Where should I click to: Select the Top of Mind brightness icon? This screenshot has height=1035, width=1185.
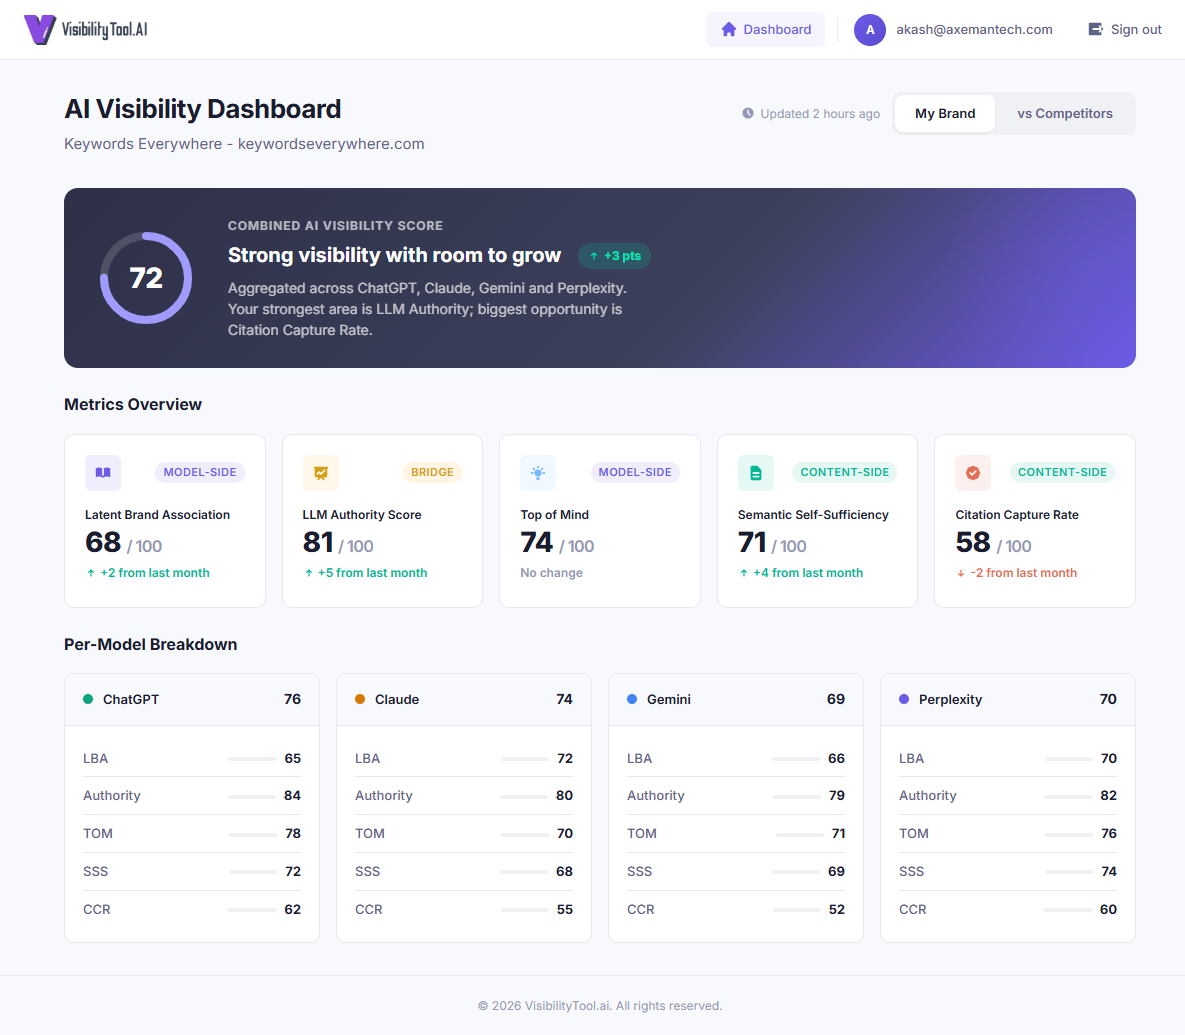pos(538,472)
